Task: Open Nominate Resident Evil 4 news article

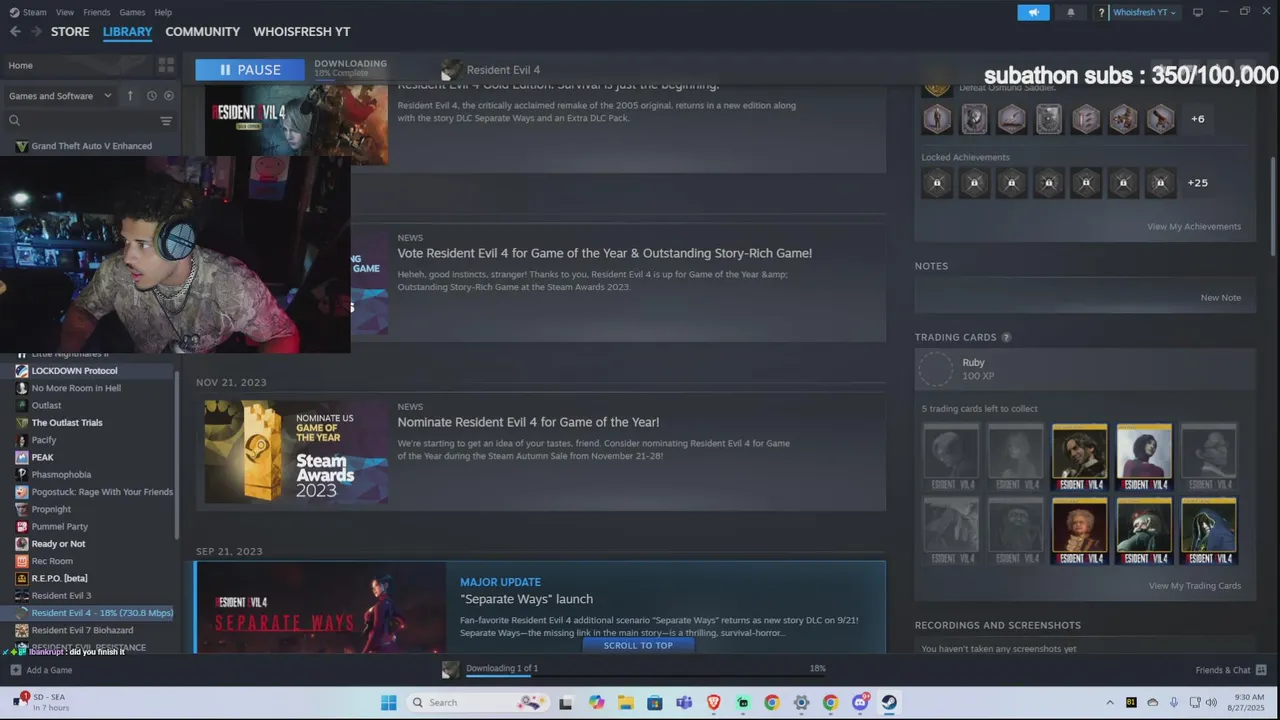Action: [540, 452]
